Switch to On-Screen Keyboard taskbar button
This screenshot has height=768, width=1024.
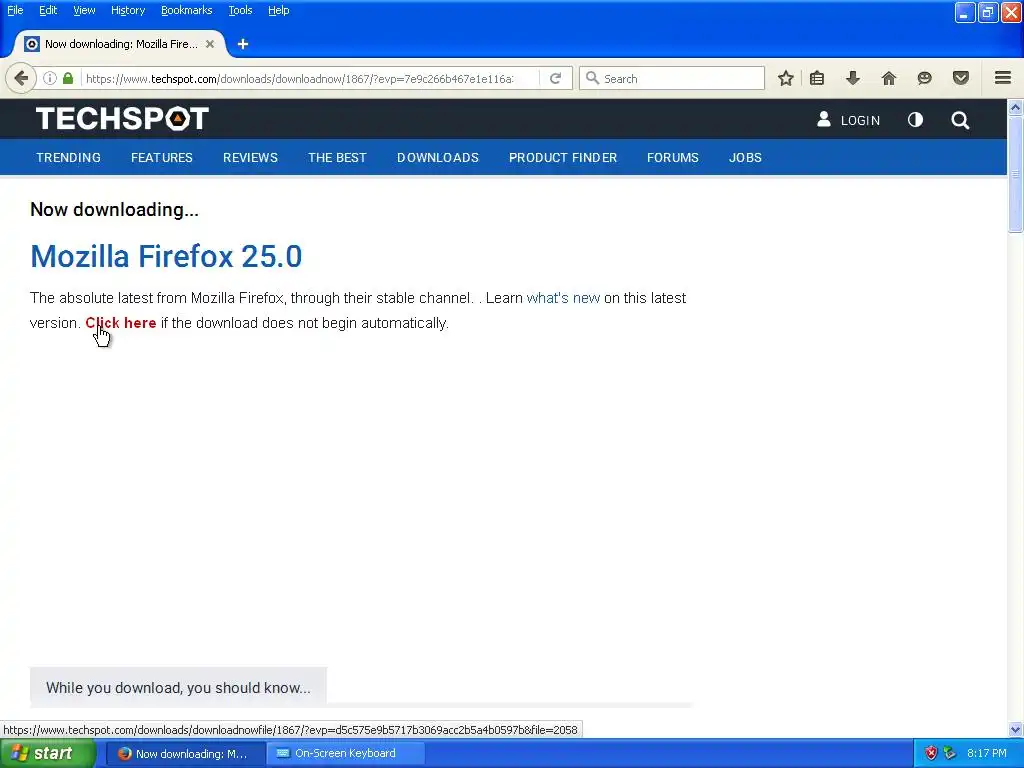345,754
